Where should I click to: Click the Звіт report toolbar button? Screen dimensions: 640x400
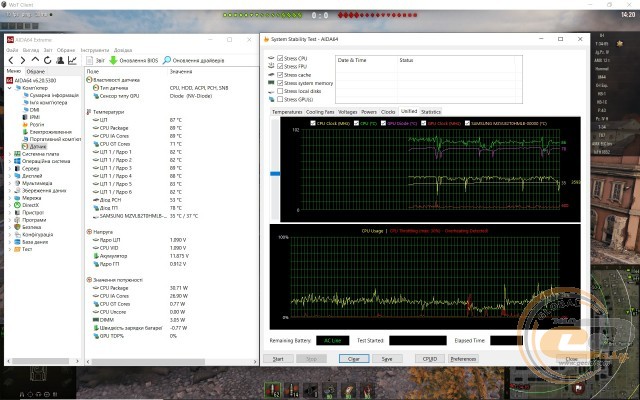96,60
